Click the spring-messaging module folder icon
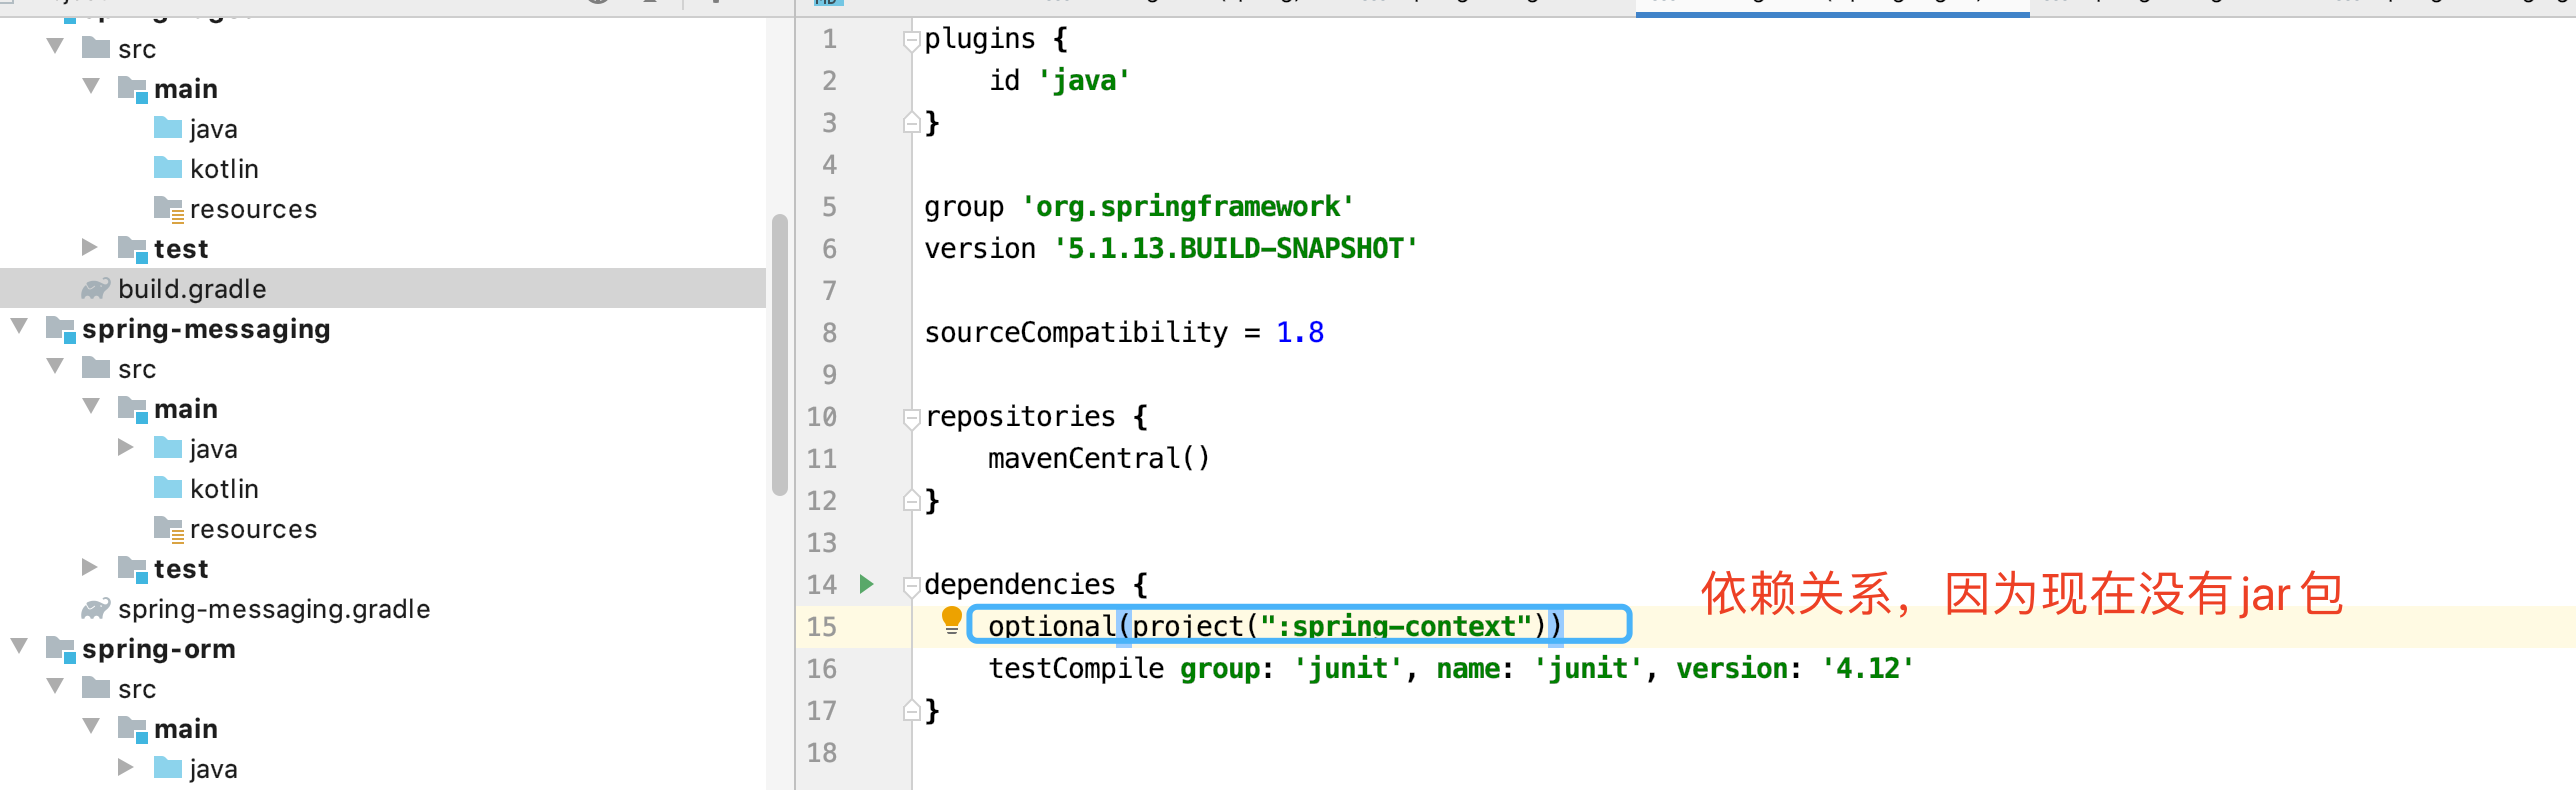Viewport: 2576px width, 790px height. click(x=60, y=329)
